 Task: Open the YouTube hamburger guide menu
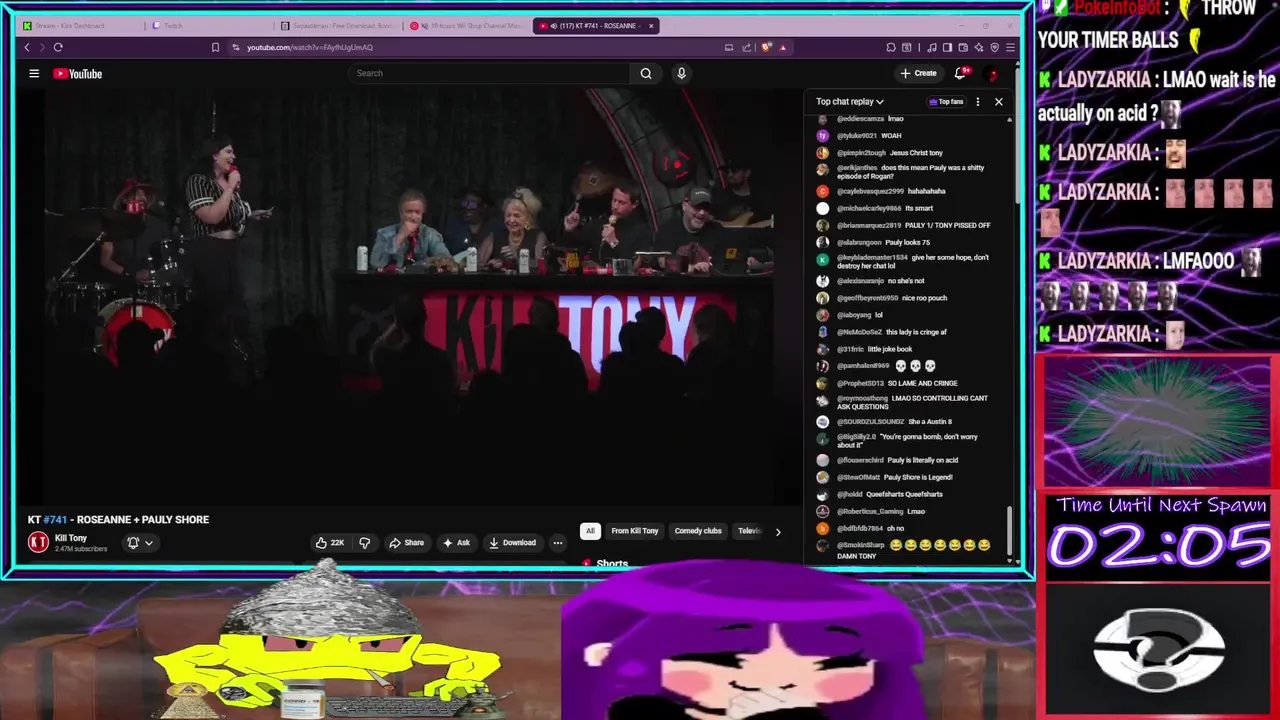pyautogui.click(x=34, y=73)
